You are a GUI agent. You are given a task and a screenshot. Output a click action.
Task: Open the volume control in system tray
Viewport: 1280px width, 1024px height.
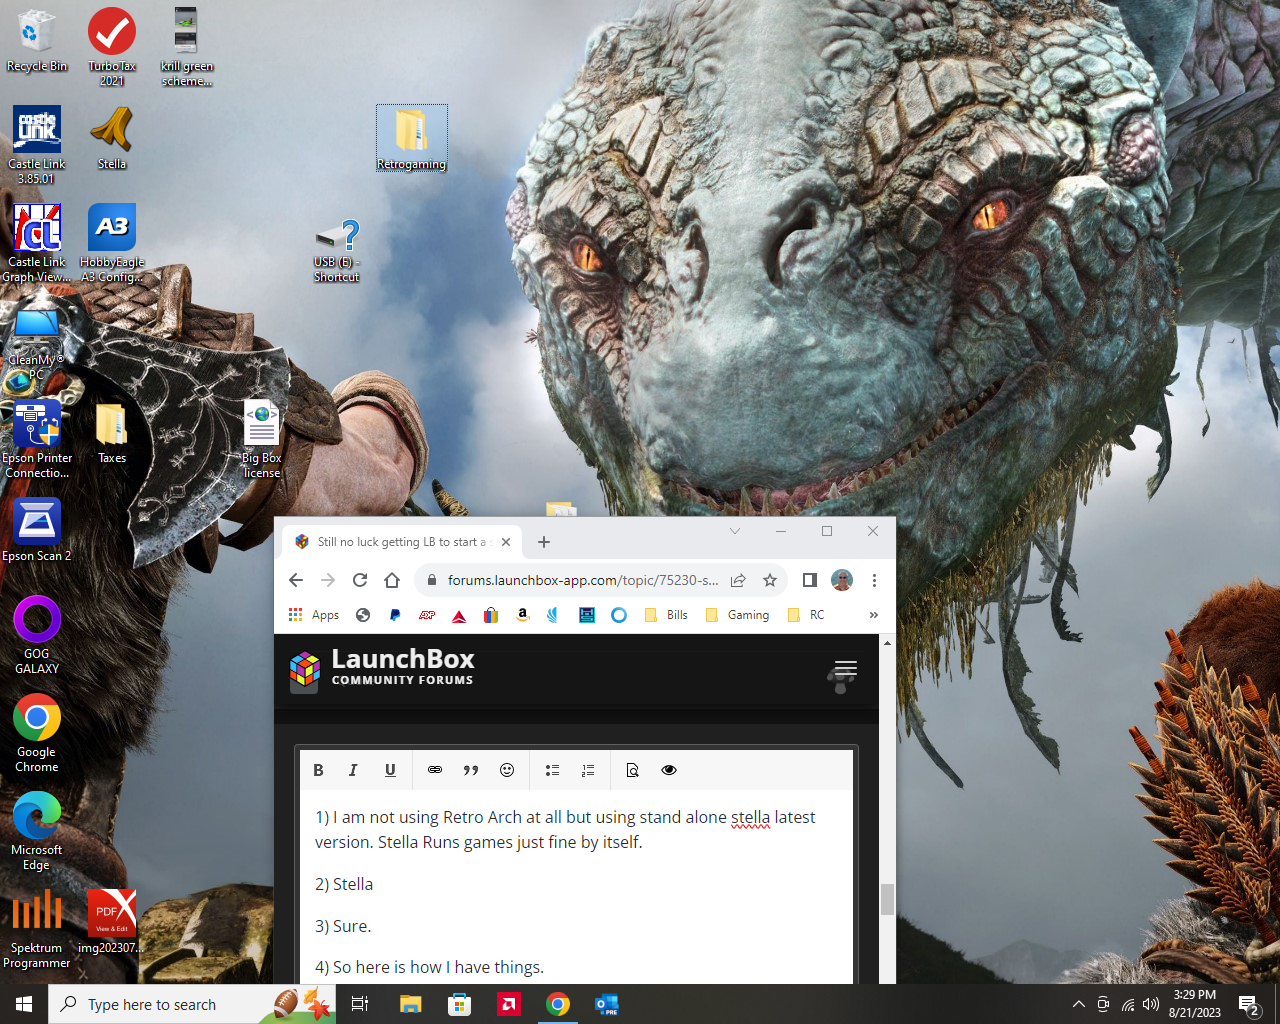pos(1151,1004)
